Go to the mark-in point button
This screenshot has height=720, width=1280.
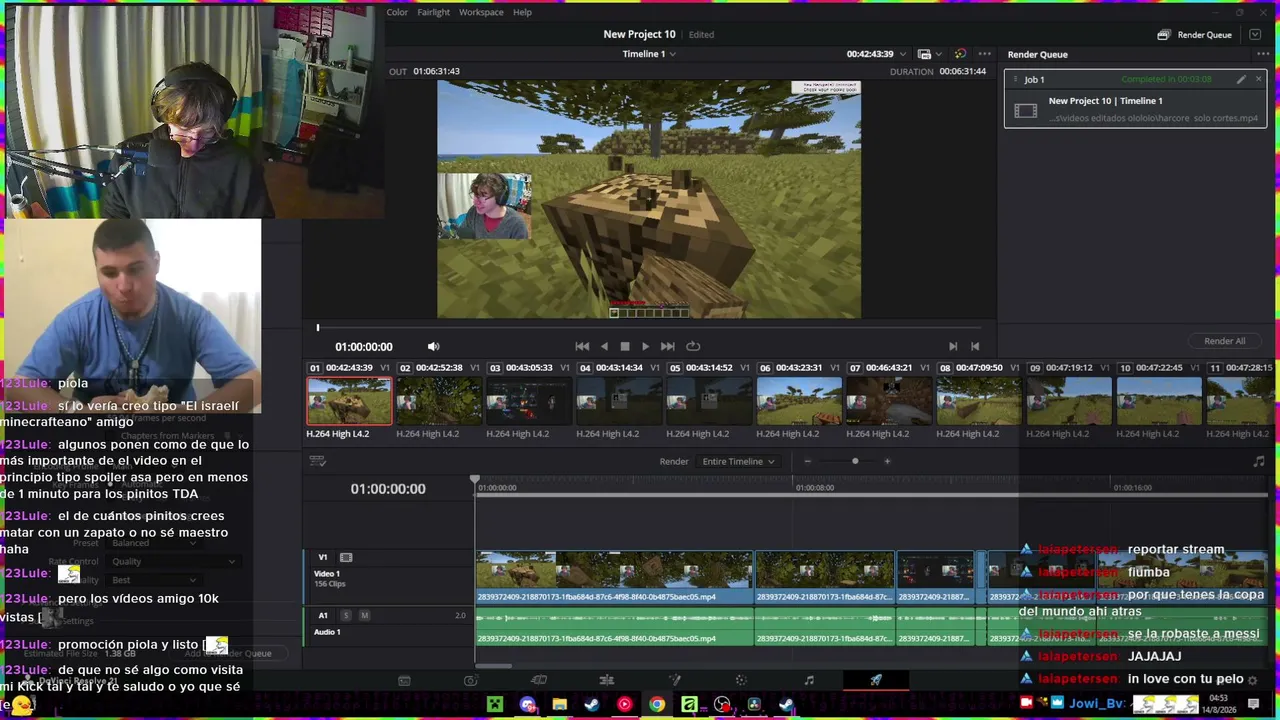click(x=953, y=346)
